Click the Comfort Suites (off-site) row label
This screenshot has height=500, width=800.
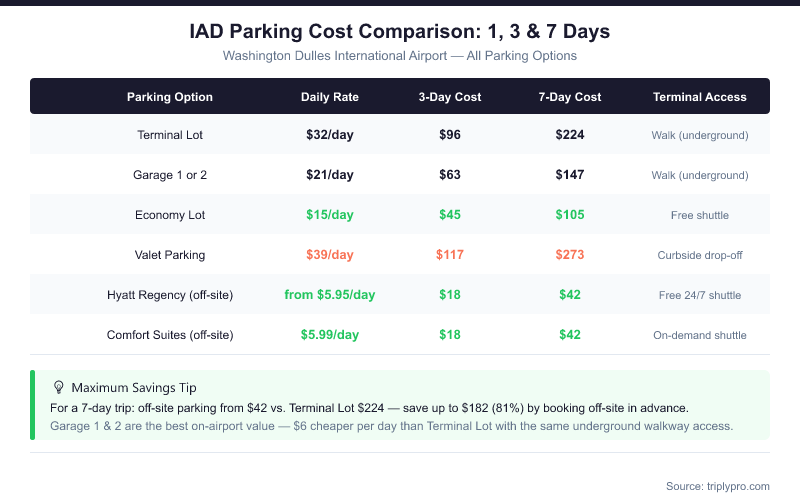click(170, 335)
